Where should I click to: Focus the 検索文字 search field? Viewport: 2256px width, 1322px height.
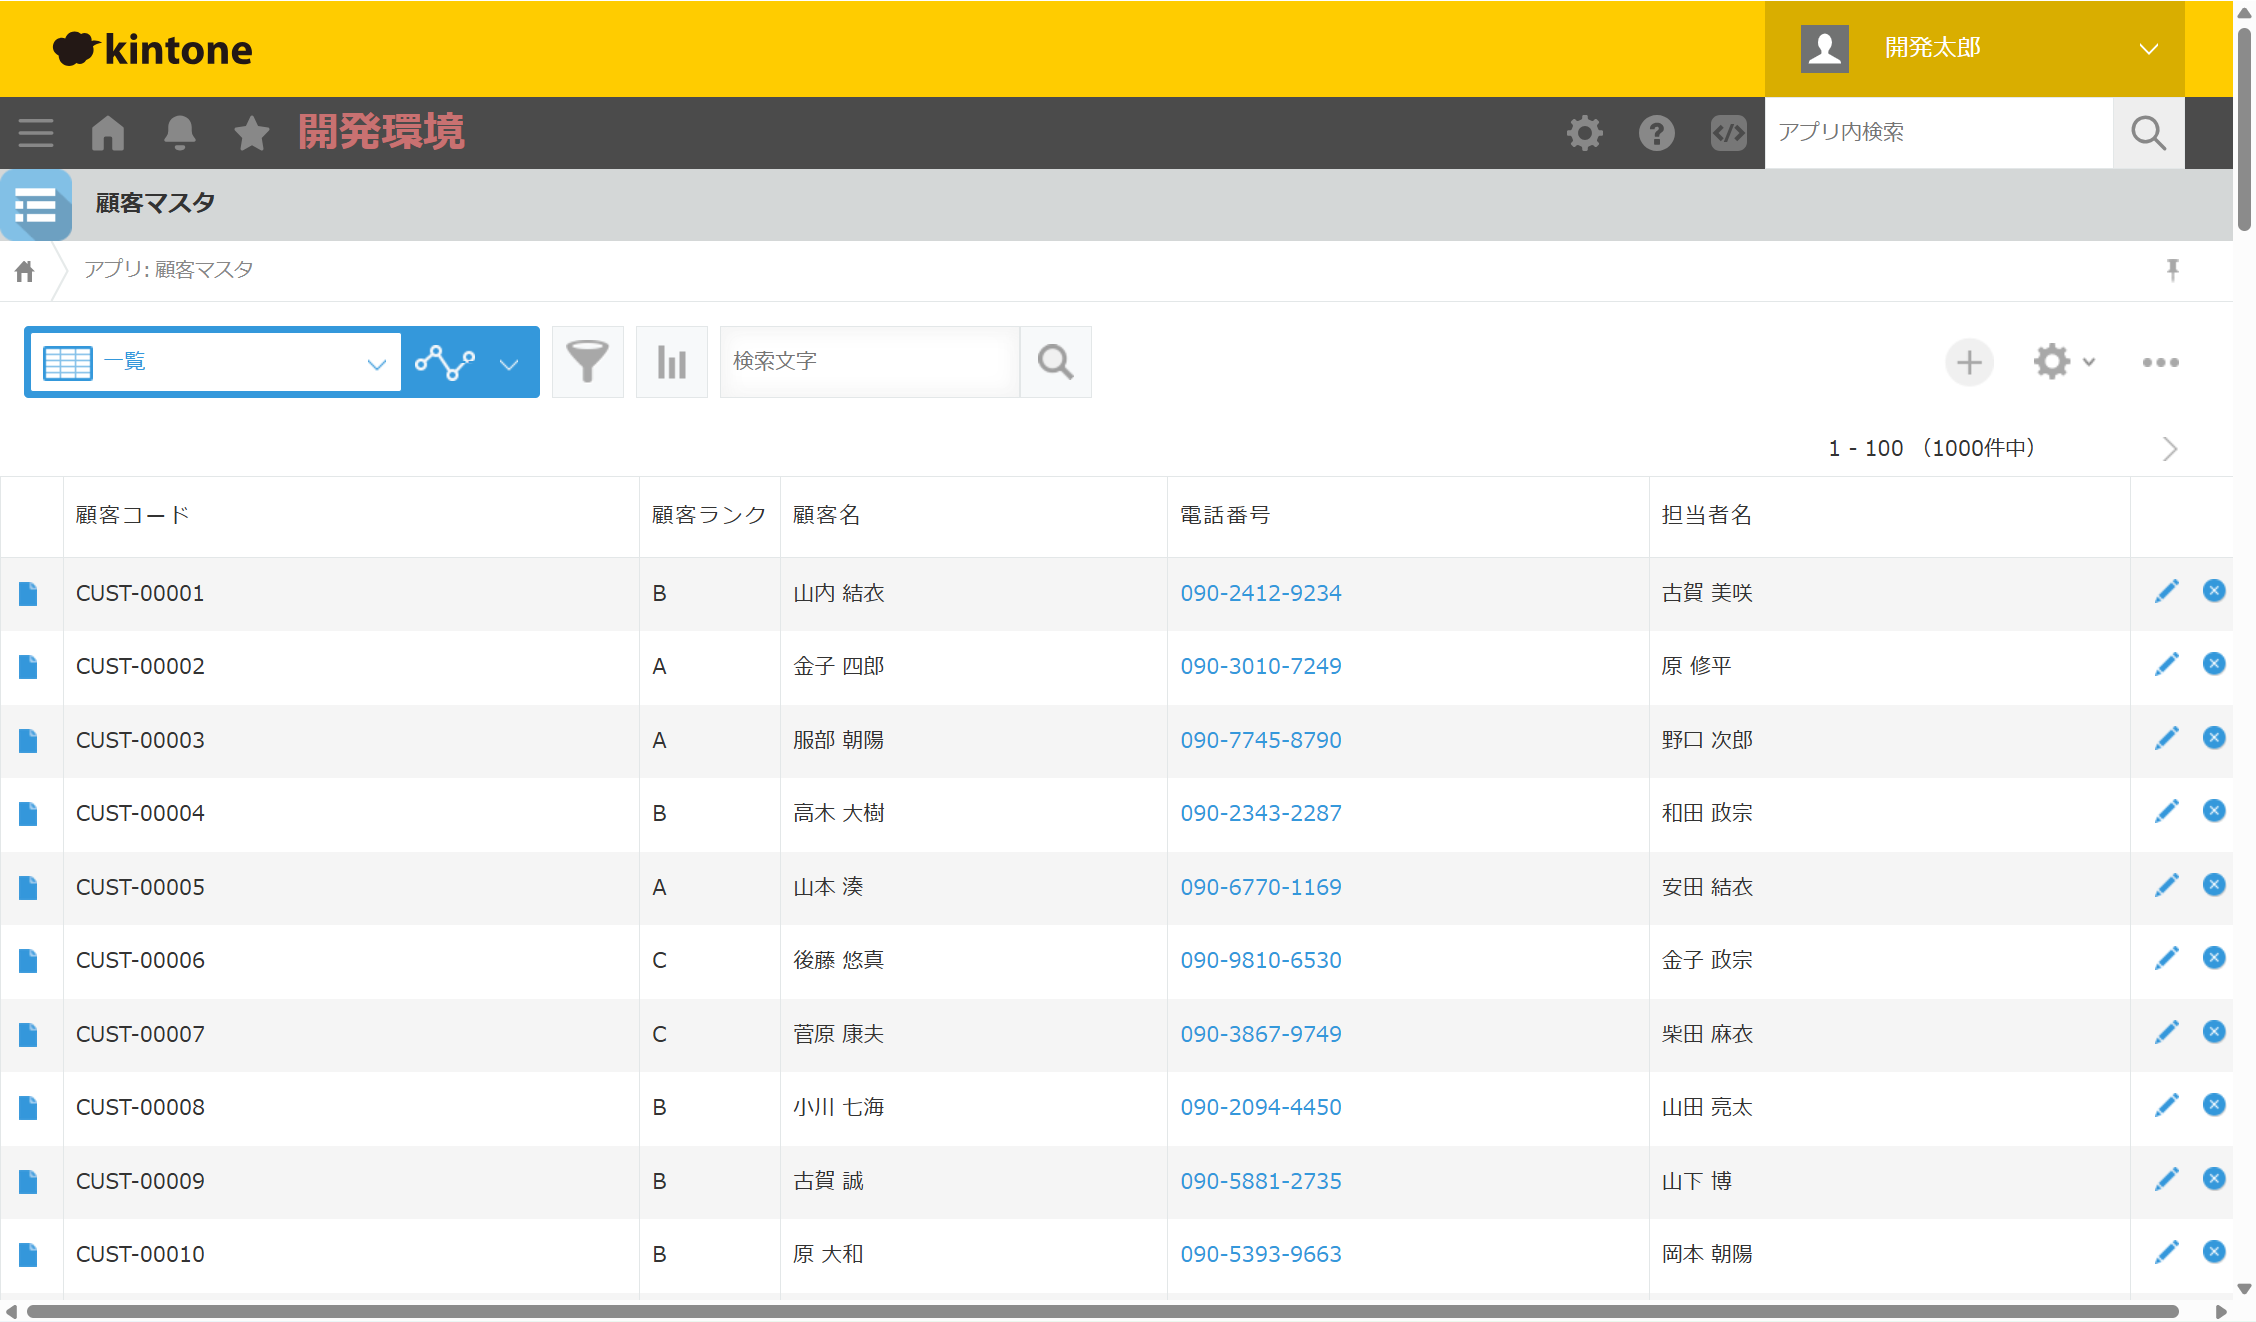click(x=868, y=362)
